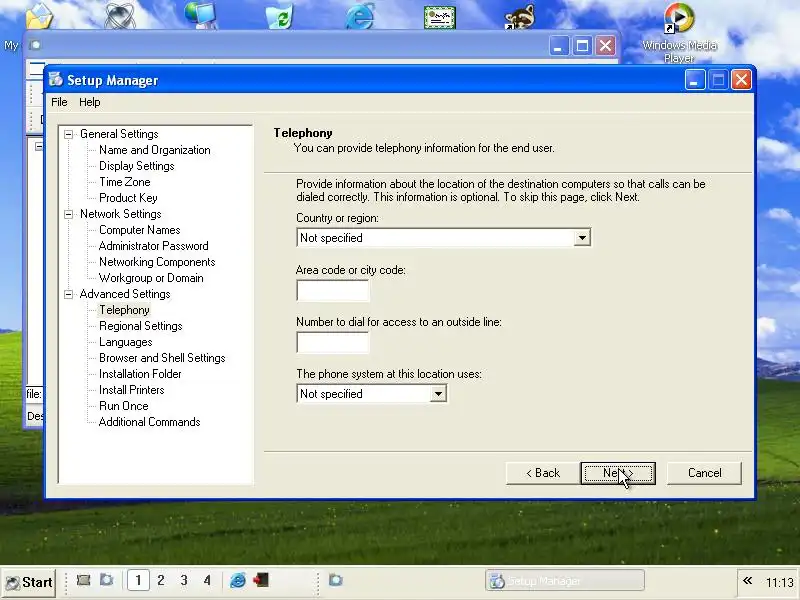Click the outside line number field
The width and height of the screenshot is (800, 600).
(x=333, y=342)
